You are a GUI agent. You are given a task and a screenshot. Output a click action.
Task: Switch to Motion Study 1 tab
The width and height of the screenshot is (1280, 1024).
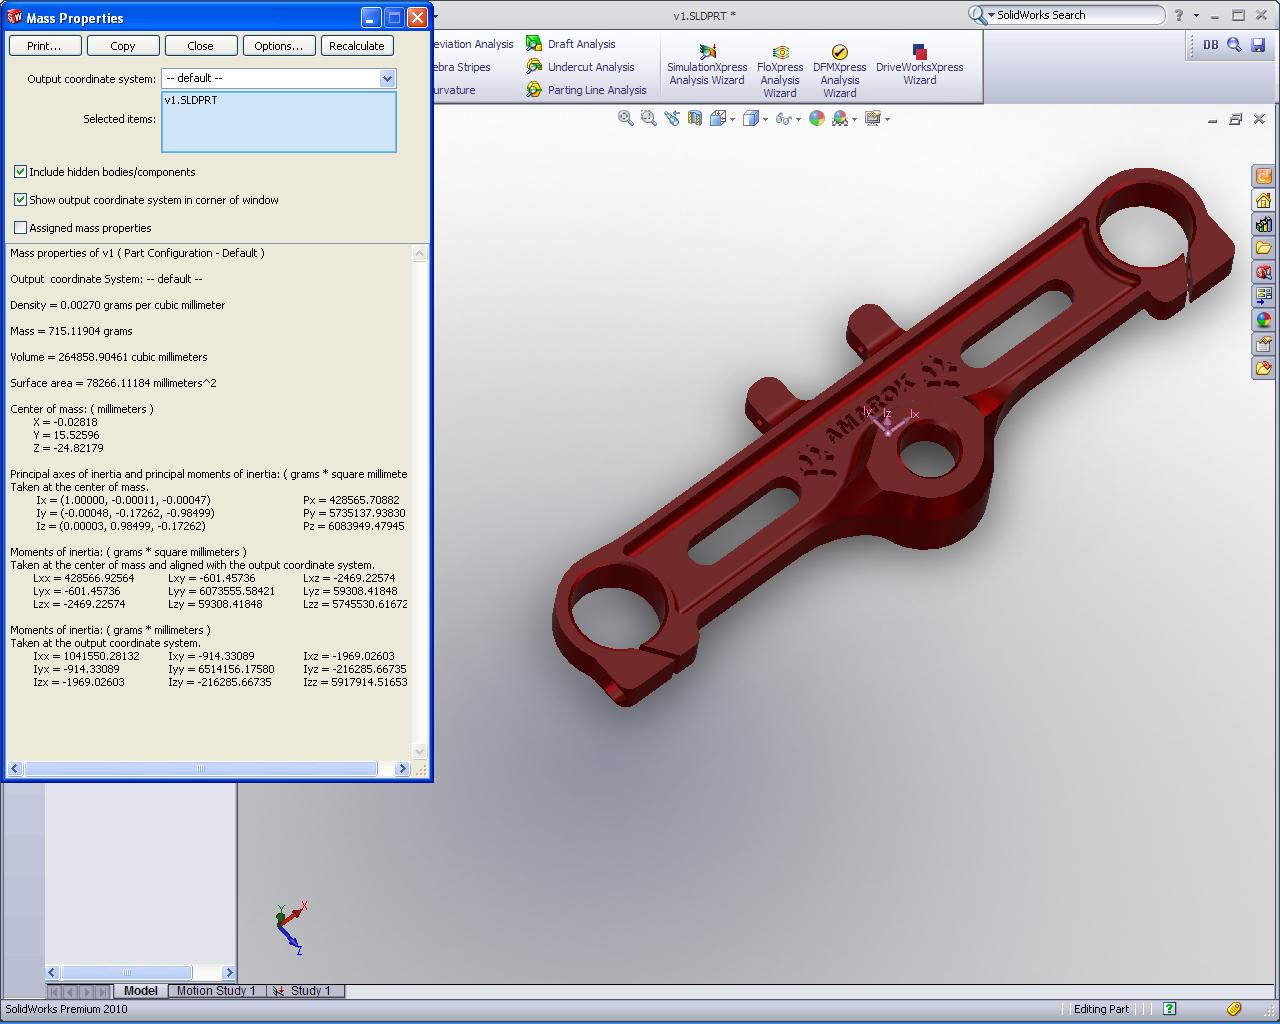point(216,991)
